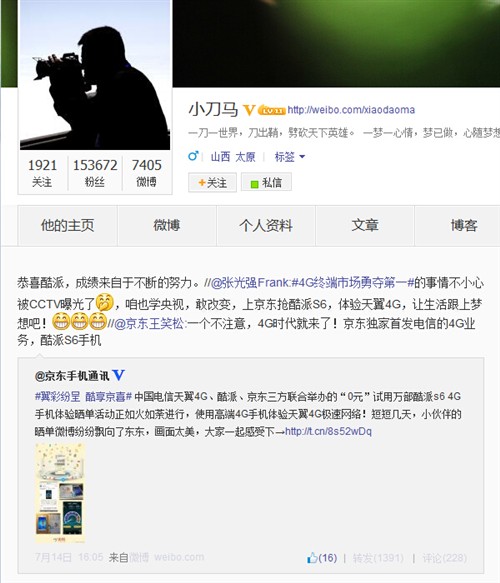Click the 转发(1391) repost link

click(378, 558)
